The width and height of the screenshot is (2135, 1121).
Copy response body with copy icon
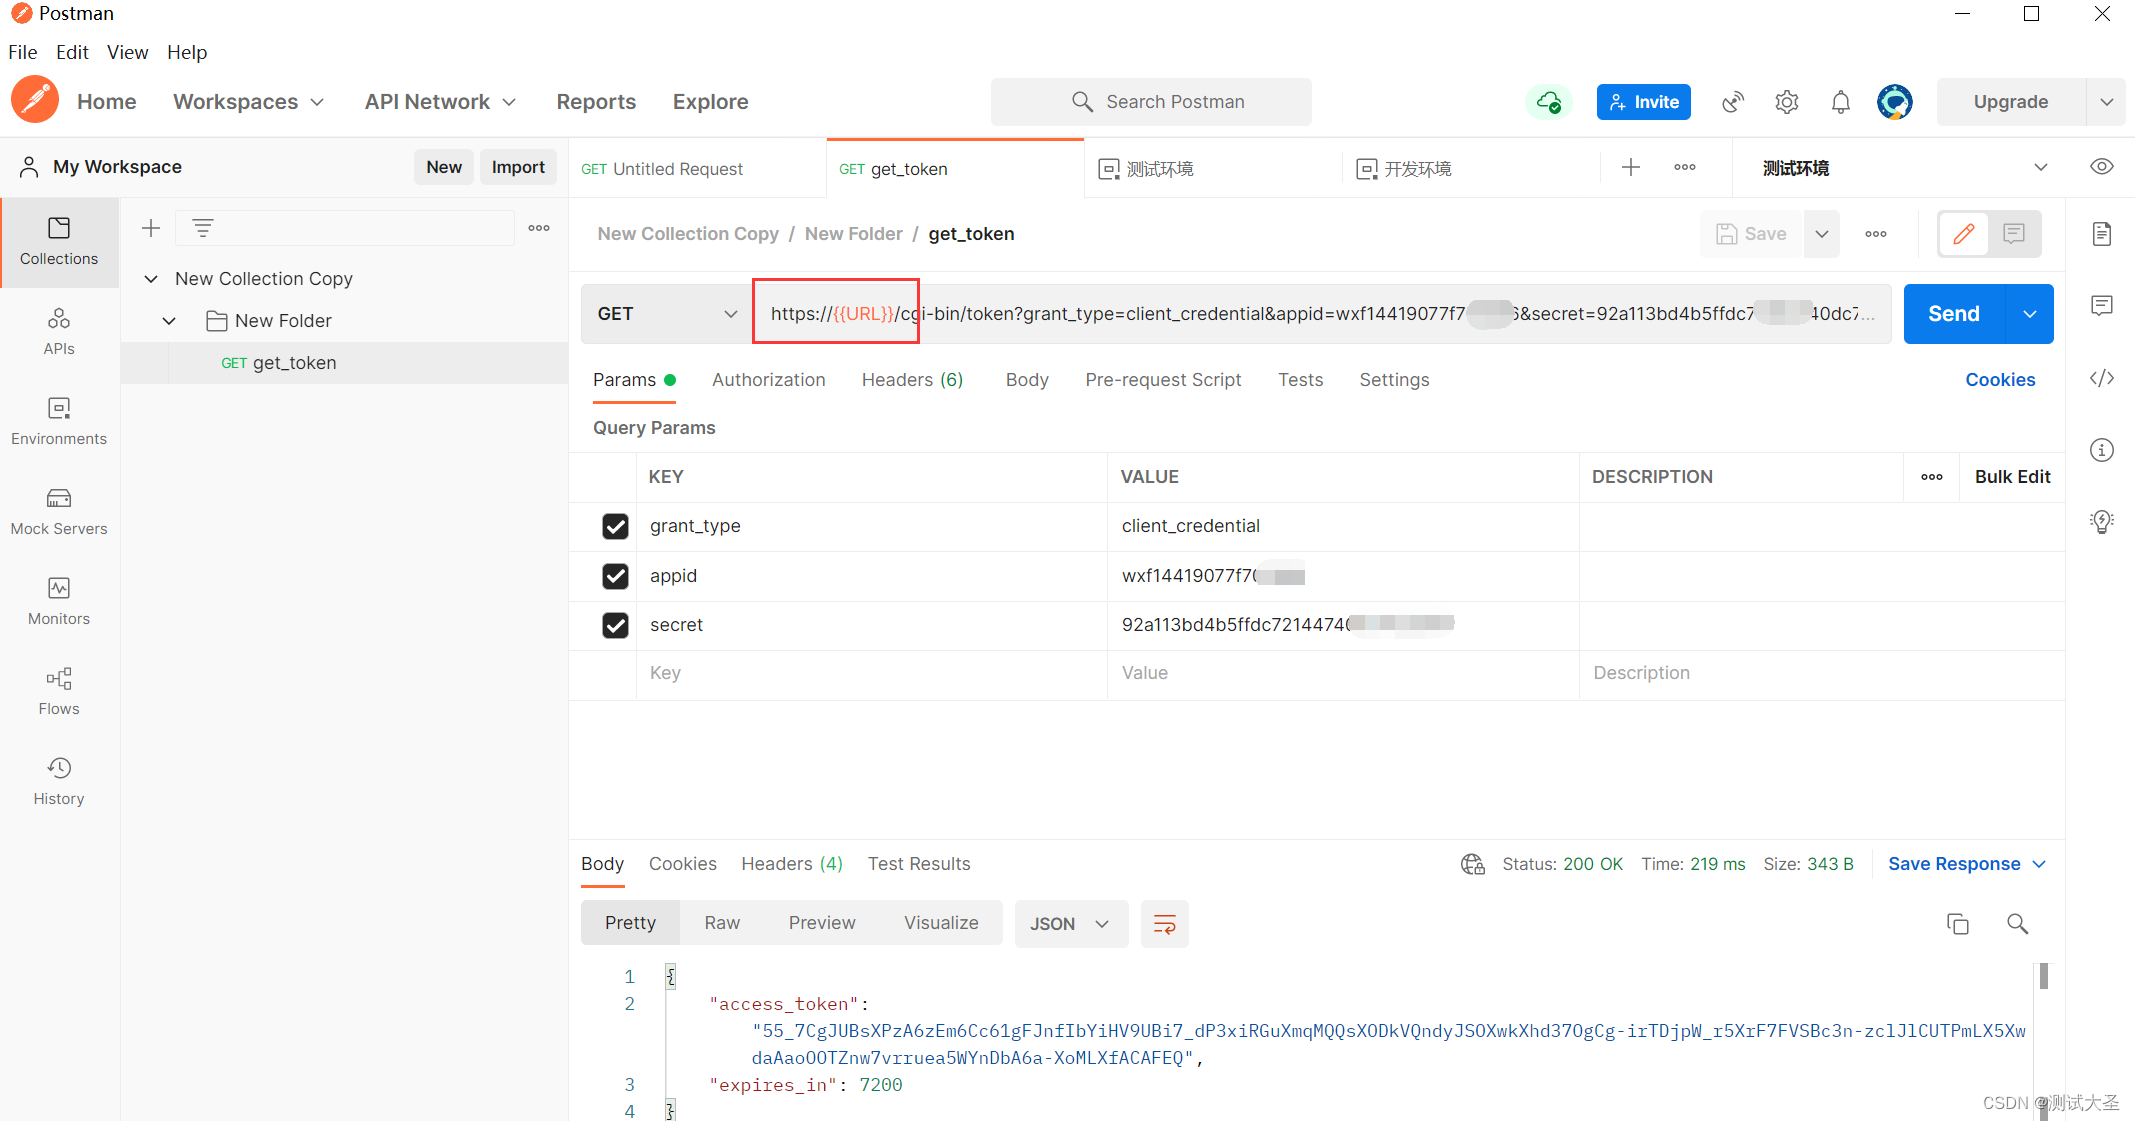pos(1957,923)
